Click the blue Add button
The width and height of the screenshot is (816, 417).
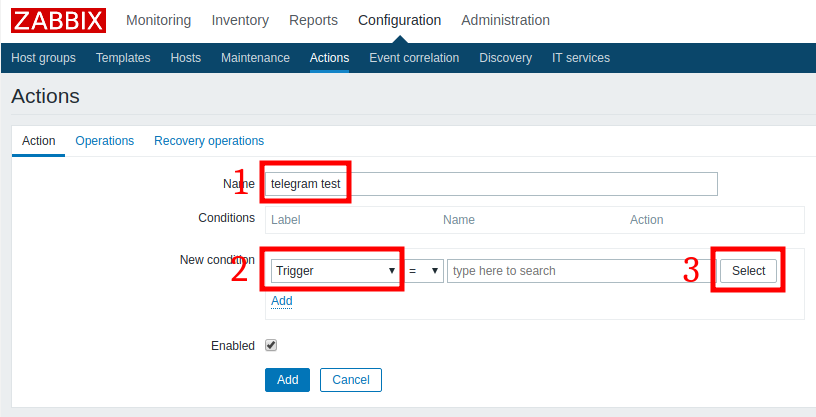point(287,380)
